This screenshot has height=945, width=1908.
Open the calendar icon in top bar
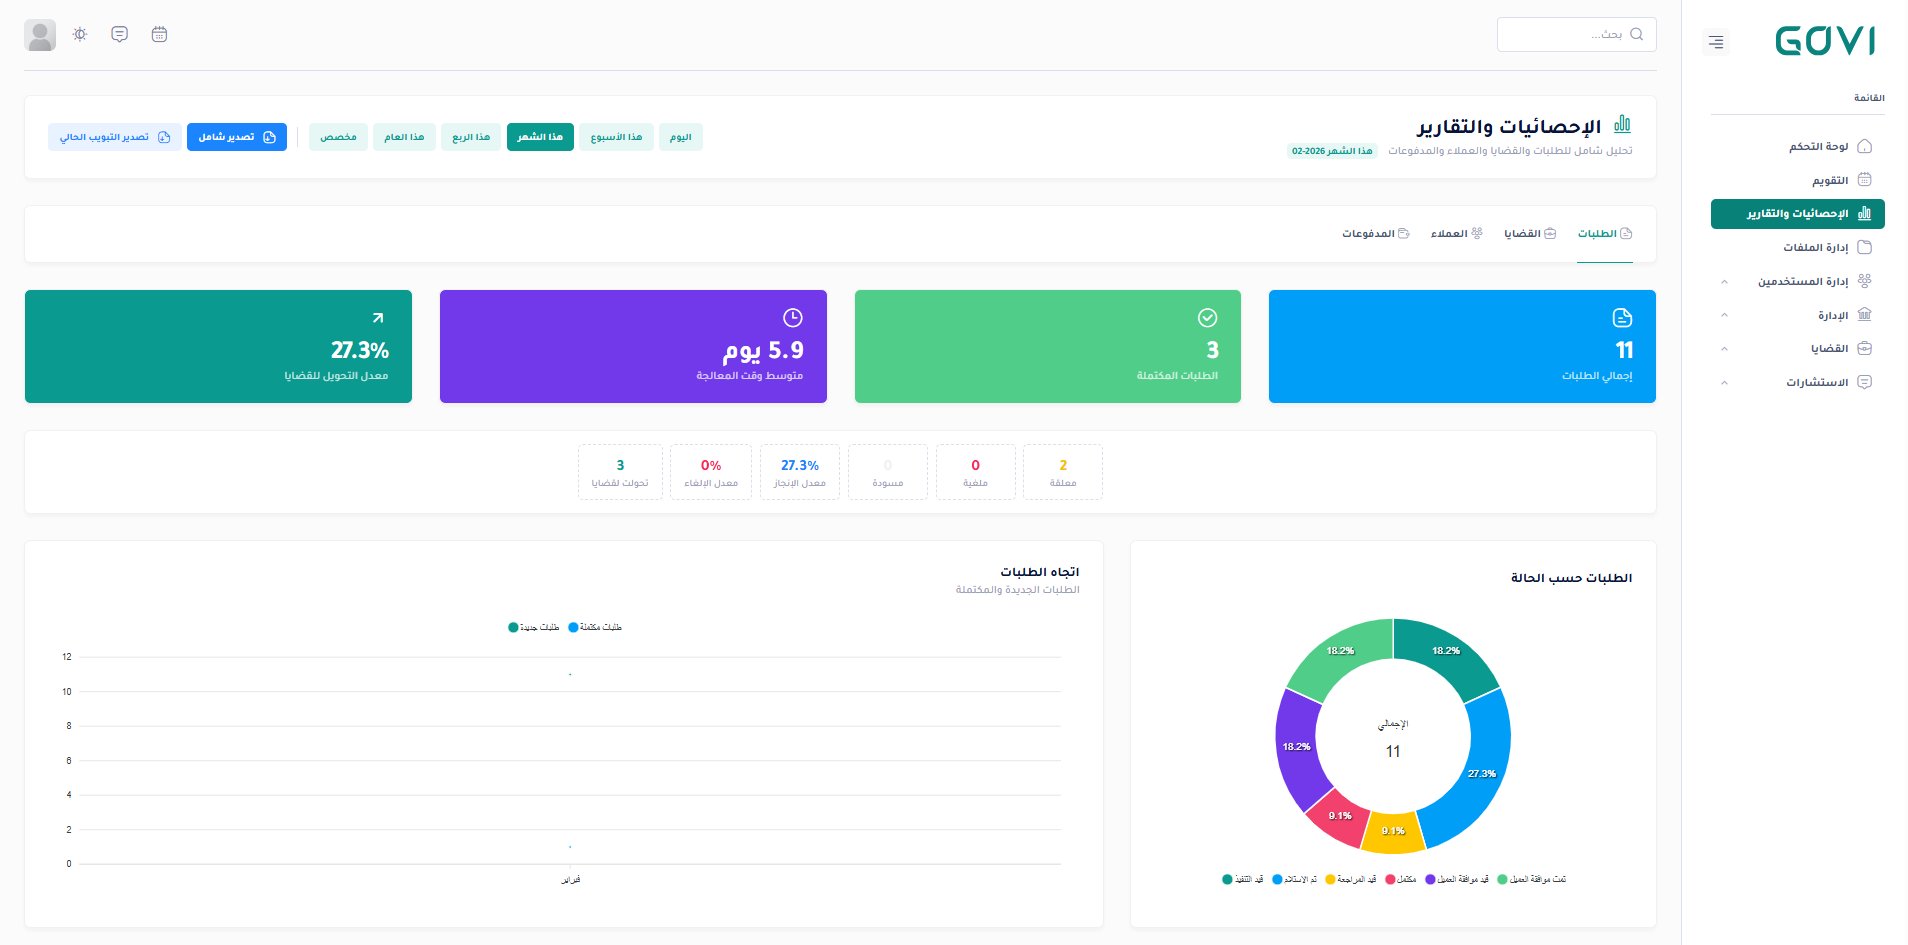tap(159, 34)
